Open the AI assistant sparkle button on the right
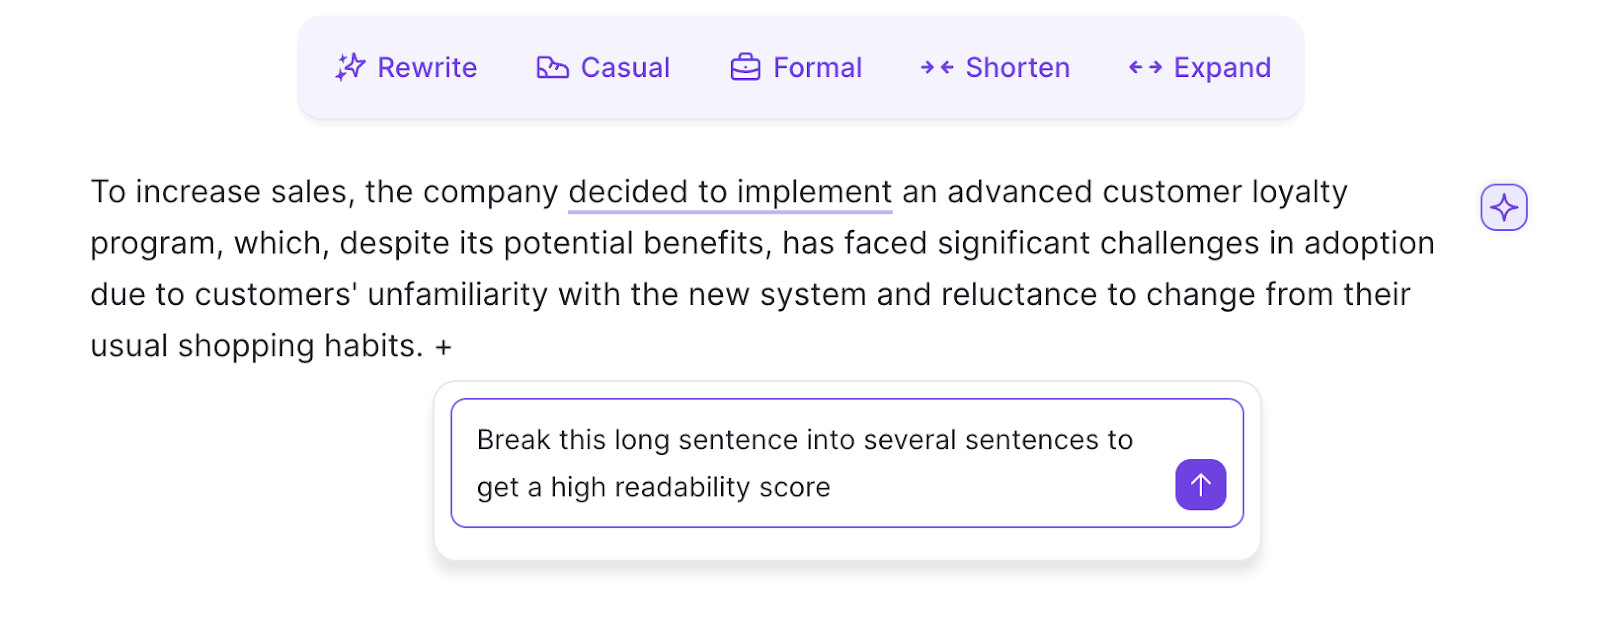Screen dimensions: 1600x618 1503,207
